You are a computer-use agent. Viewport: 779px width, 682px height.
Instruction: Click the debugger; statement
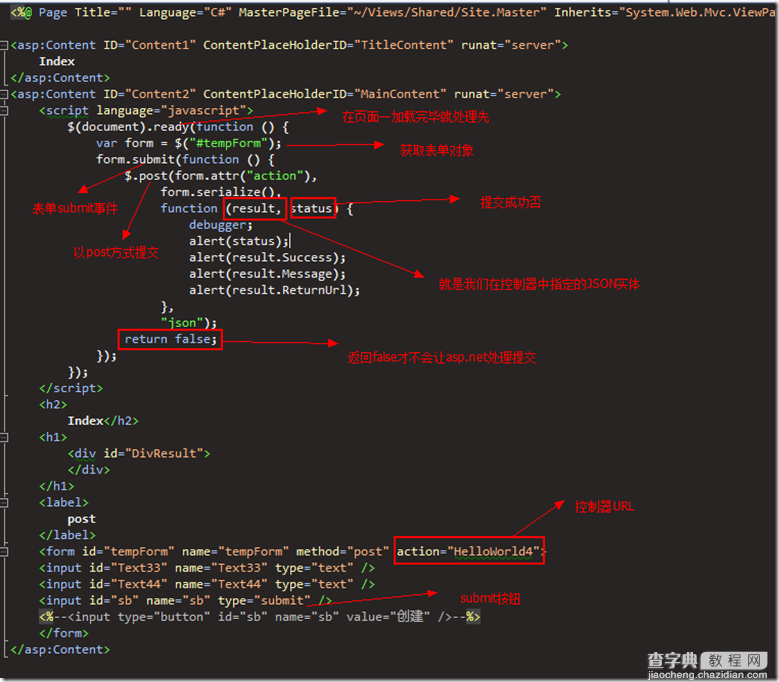click(221, 225)
